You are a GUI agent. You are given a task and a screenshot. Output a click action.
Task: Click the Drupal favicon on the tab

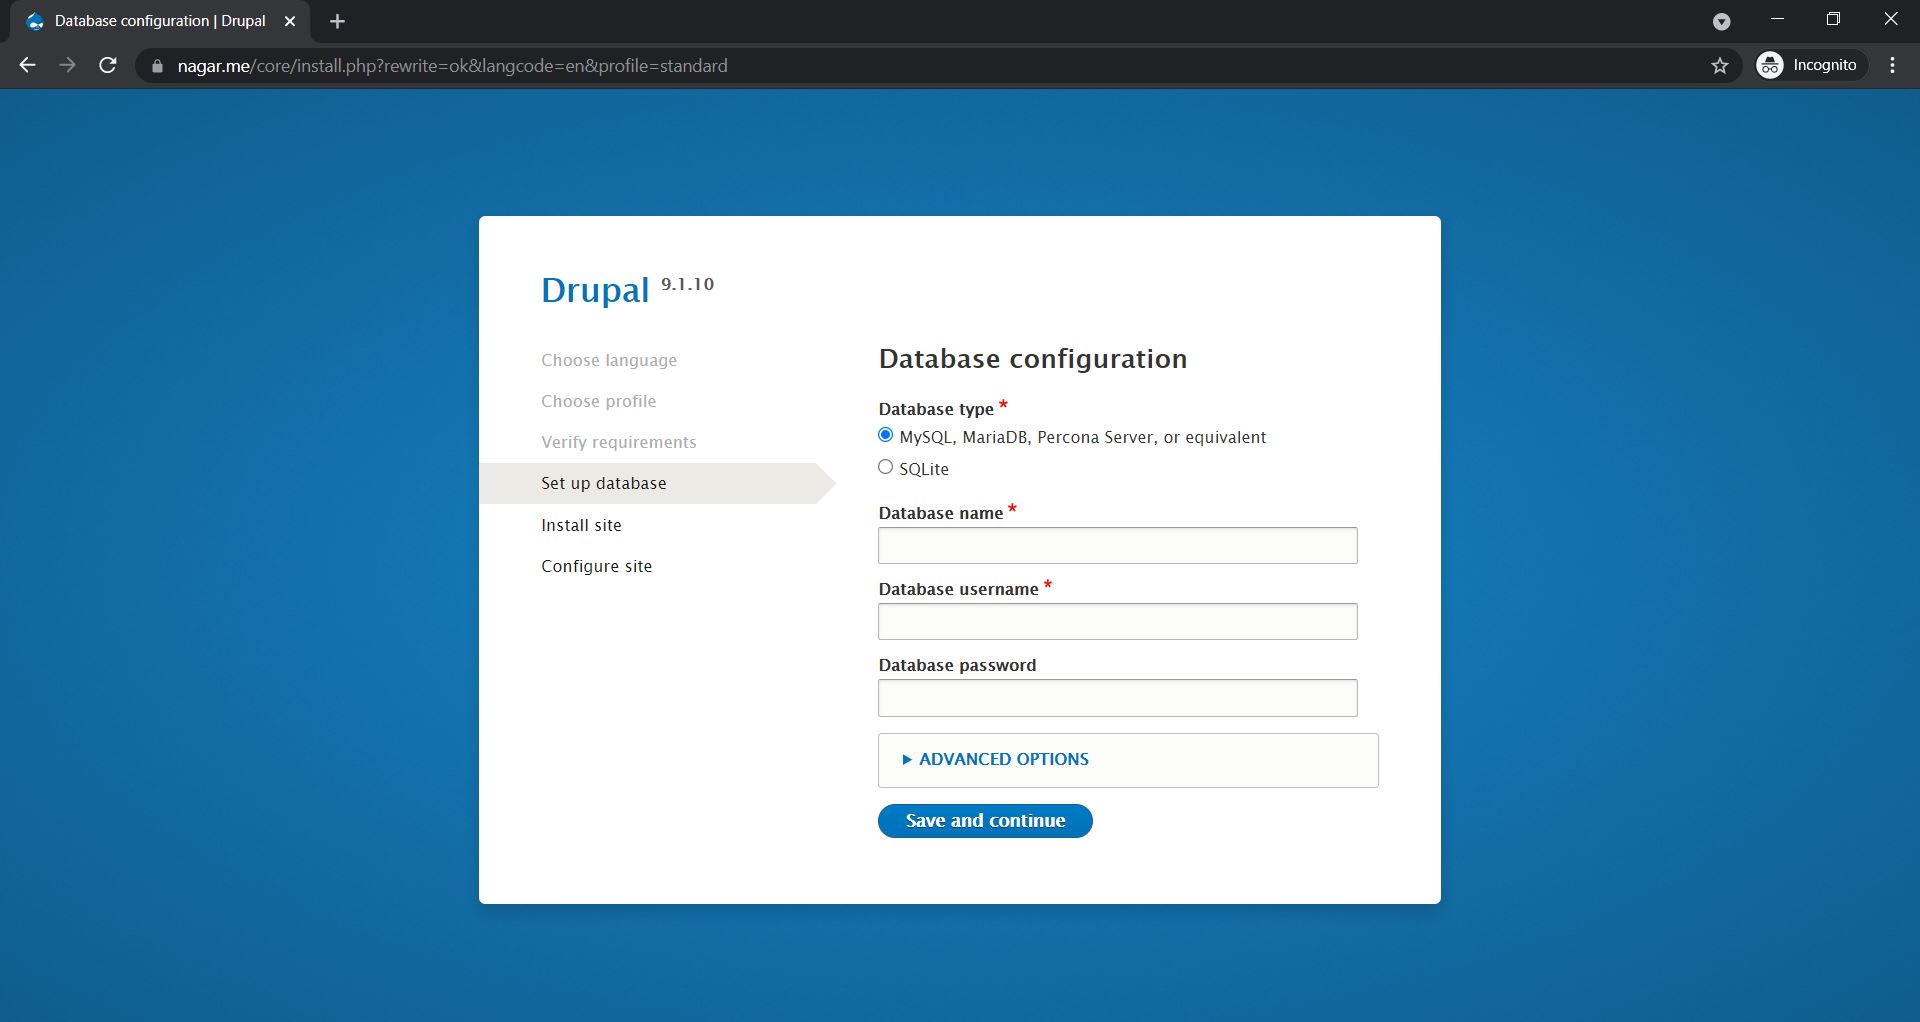pos(35,20)
